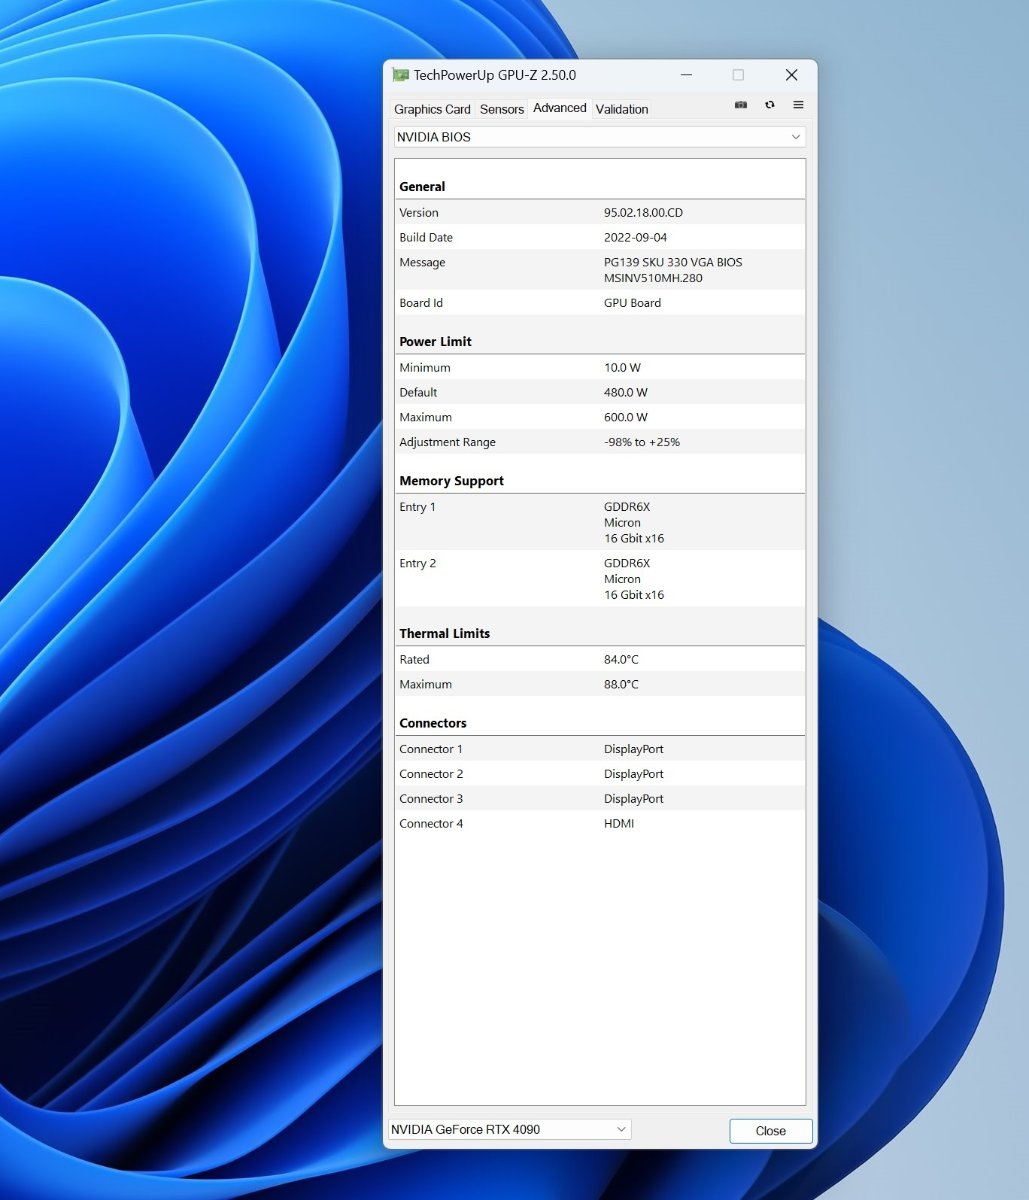Click the Close button
The height and width of the screenshot is (1200, 1029).
(771, 1131)
